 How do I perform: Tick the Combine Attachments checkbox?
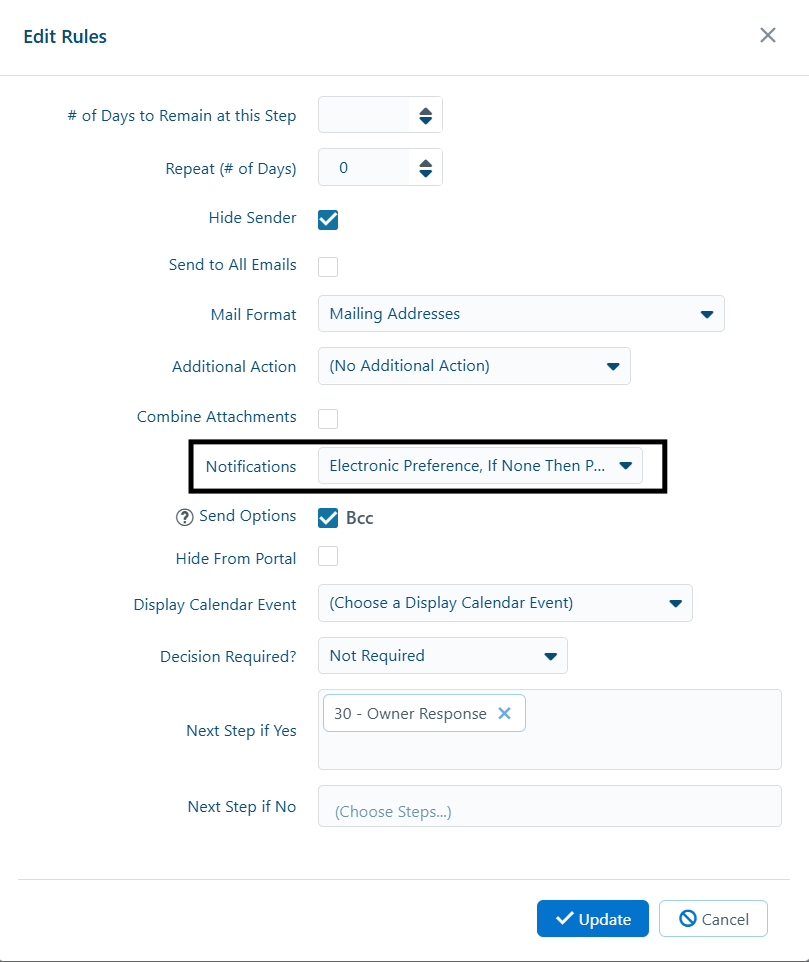(x=328, y=418)
